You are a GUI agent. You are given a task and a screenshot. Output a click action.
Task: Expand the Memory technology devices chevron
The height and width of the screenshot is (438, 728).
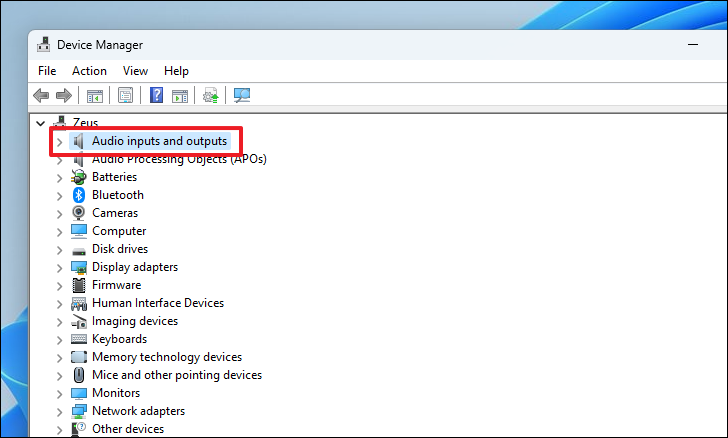(x=59, y=358)
